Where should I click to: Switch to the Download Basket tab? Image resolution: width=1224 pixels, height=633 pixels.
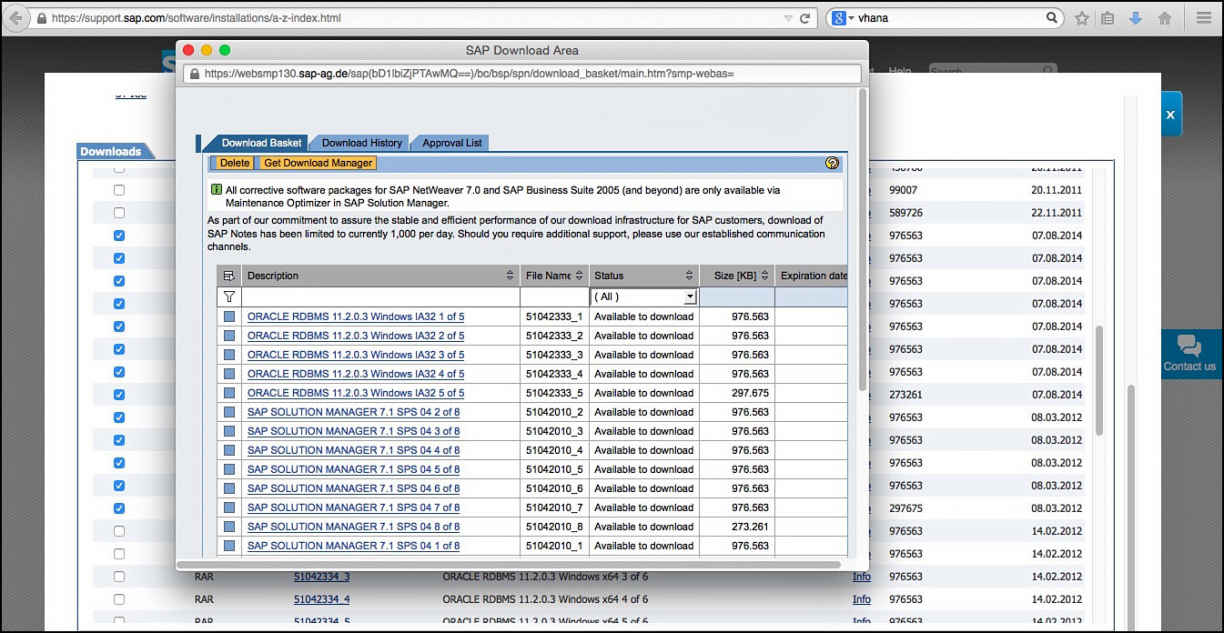261,143
